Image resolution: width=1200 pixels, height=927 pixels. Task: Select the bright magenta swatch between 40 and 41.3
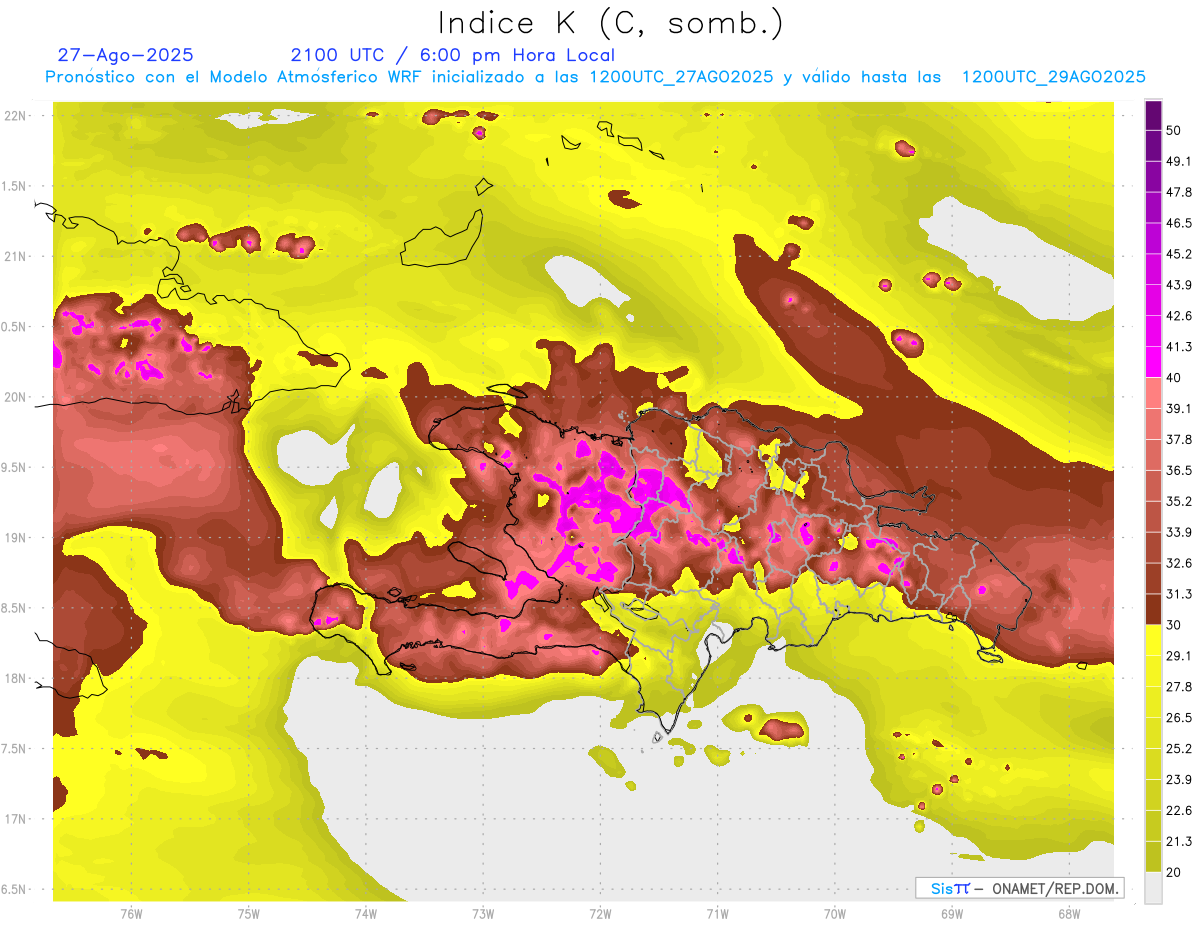pos(1153,361)
